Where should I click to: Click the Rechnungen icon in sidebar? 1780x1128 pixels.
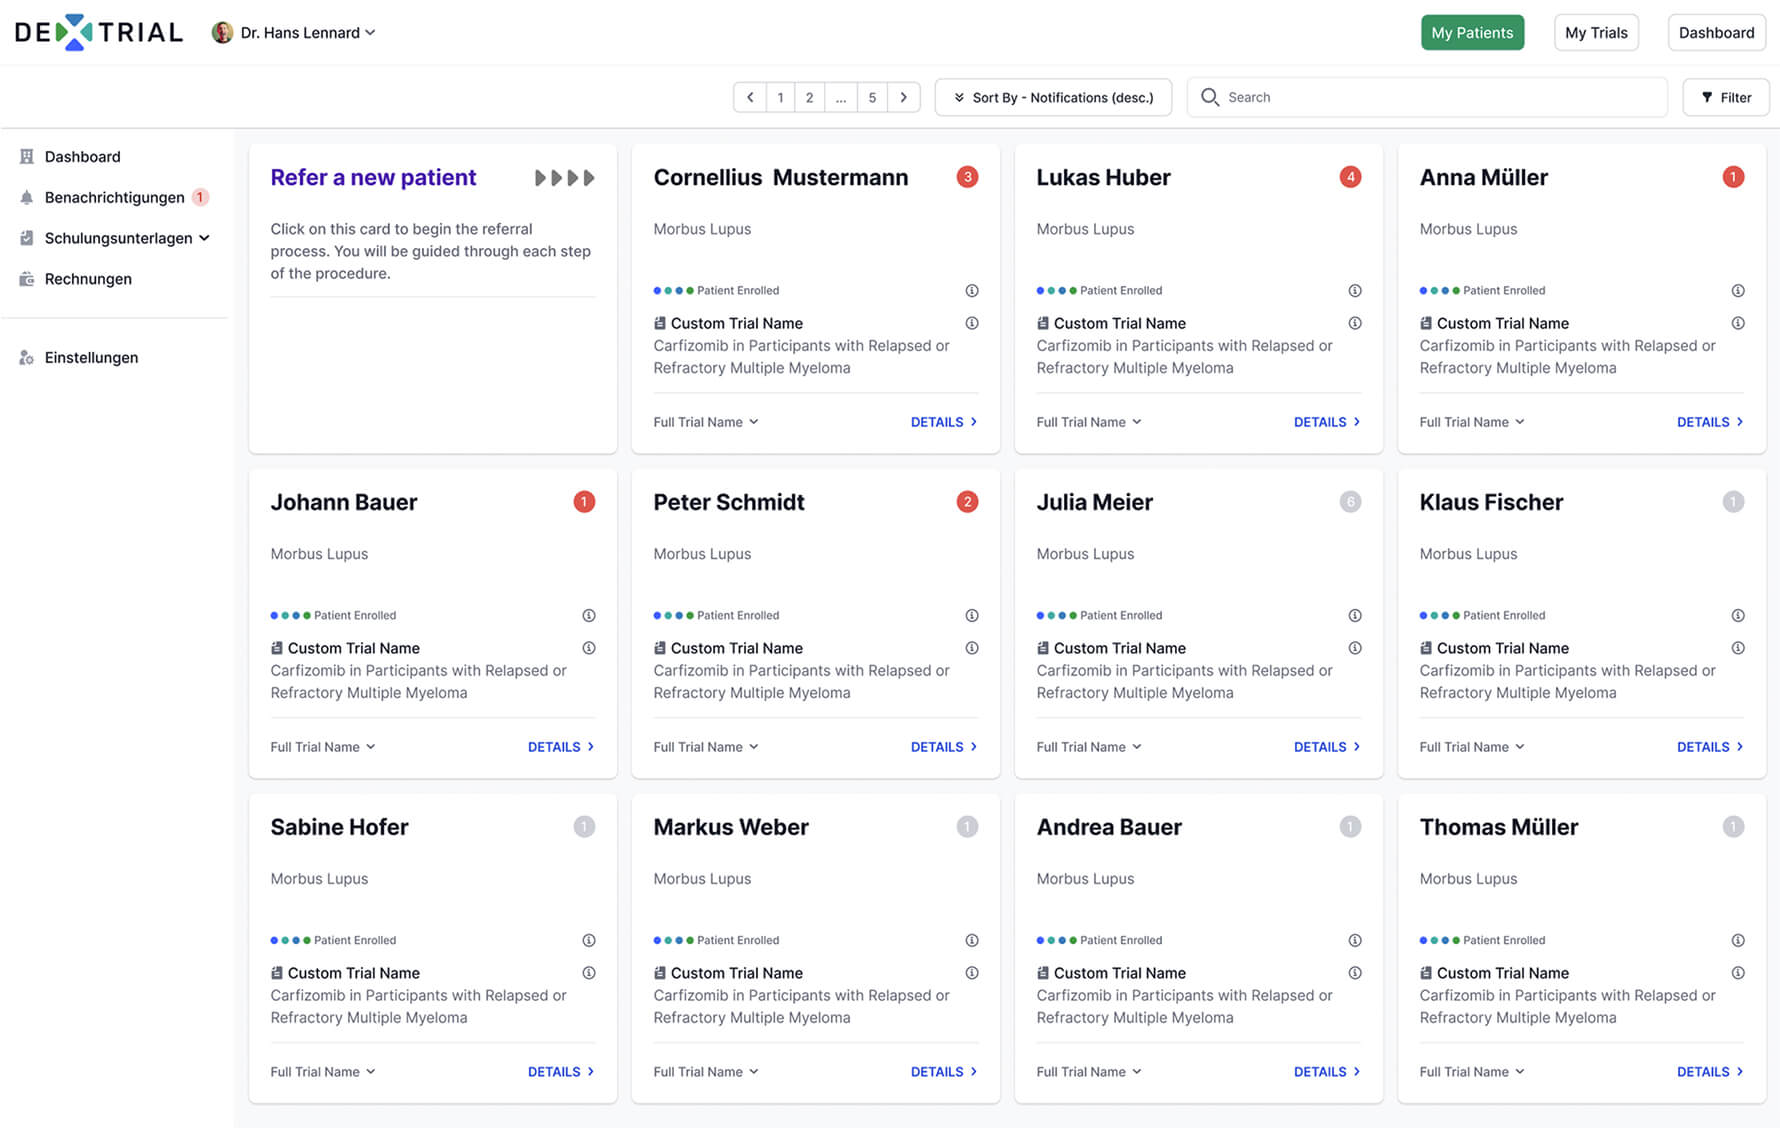(x=27, y=279)
